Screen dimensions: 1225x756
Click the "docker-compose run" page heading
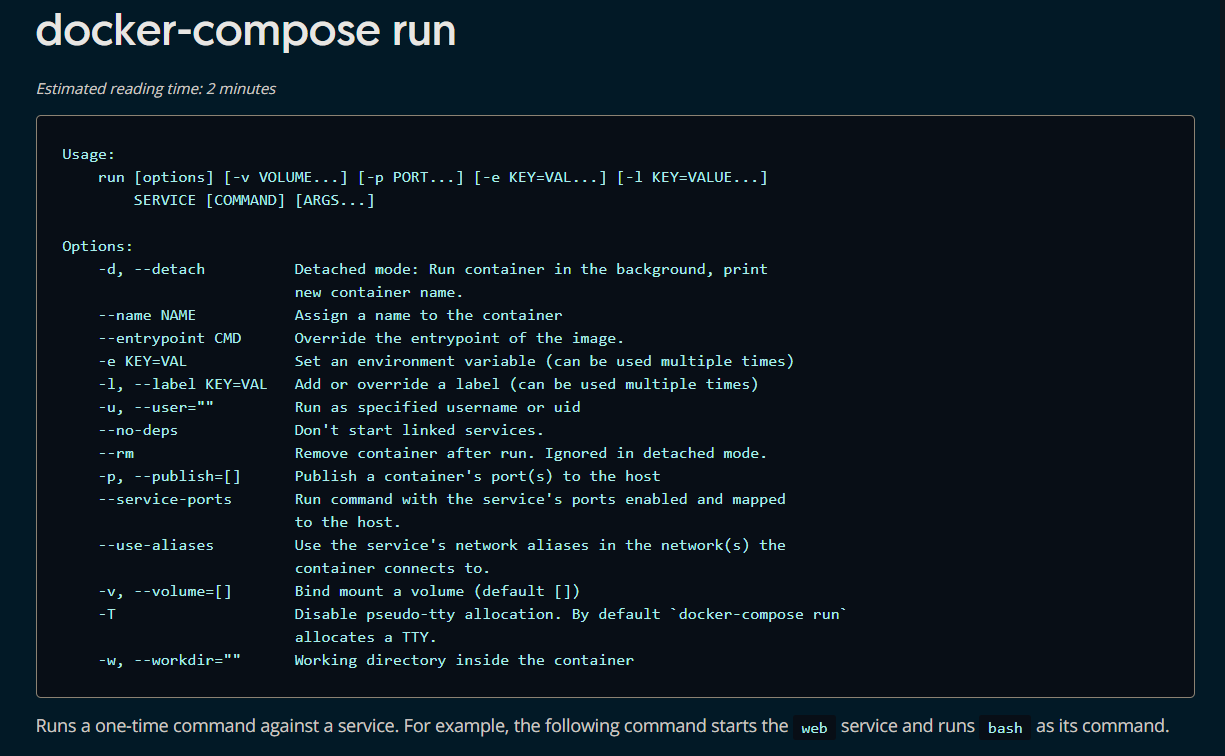tap(246, 30)
